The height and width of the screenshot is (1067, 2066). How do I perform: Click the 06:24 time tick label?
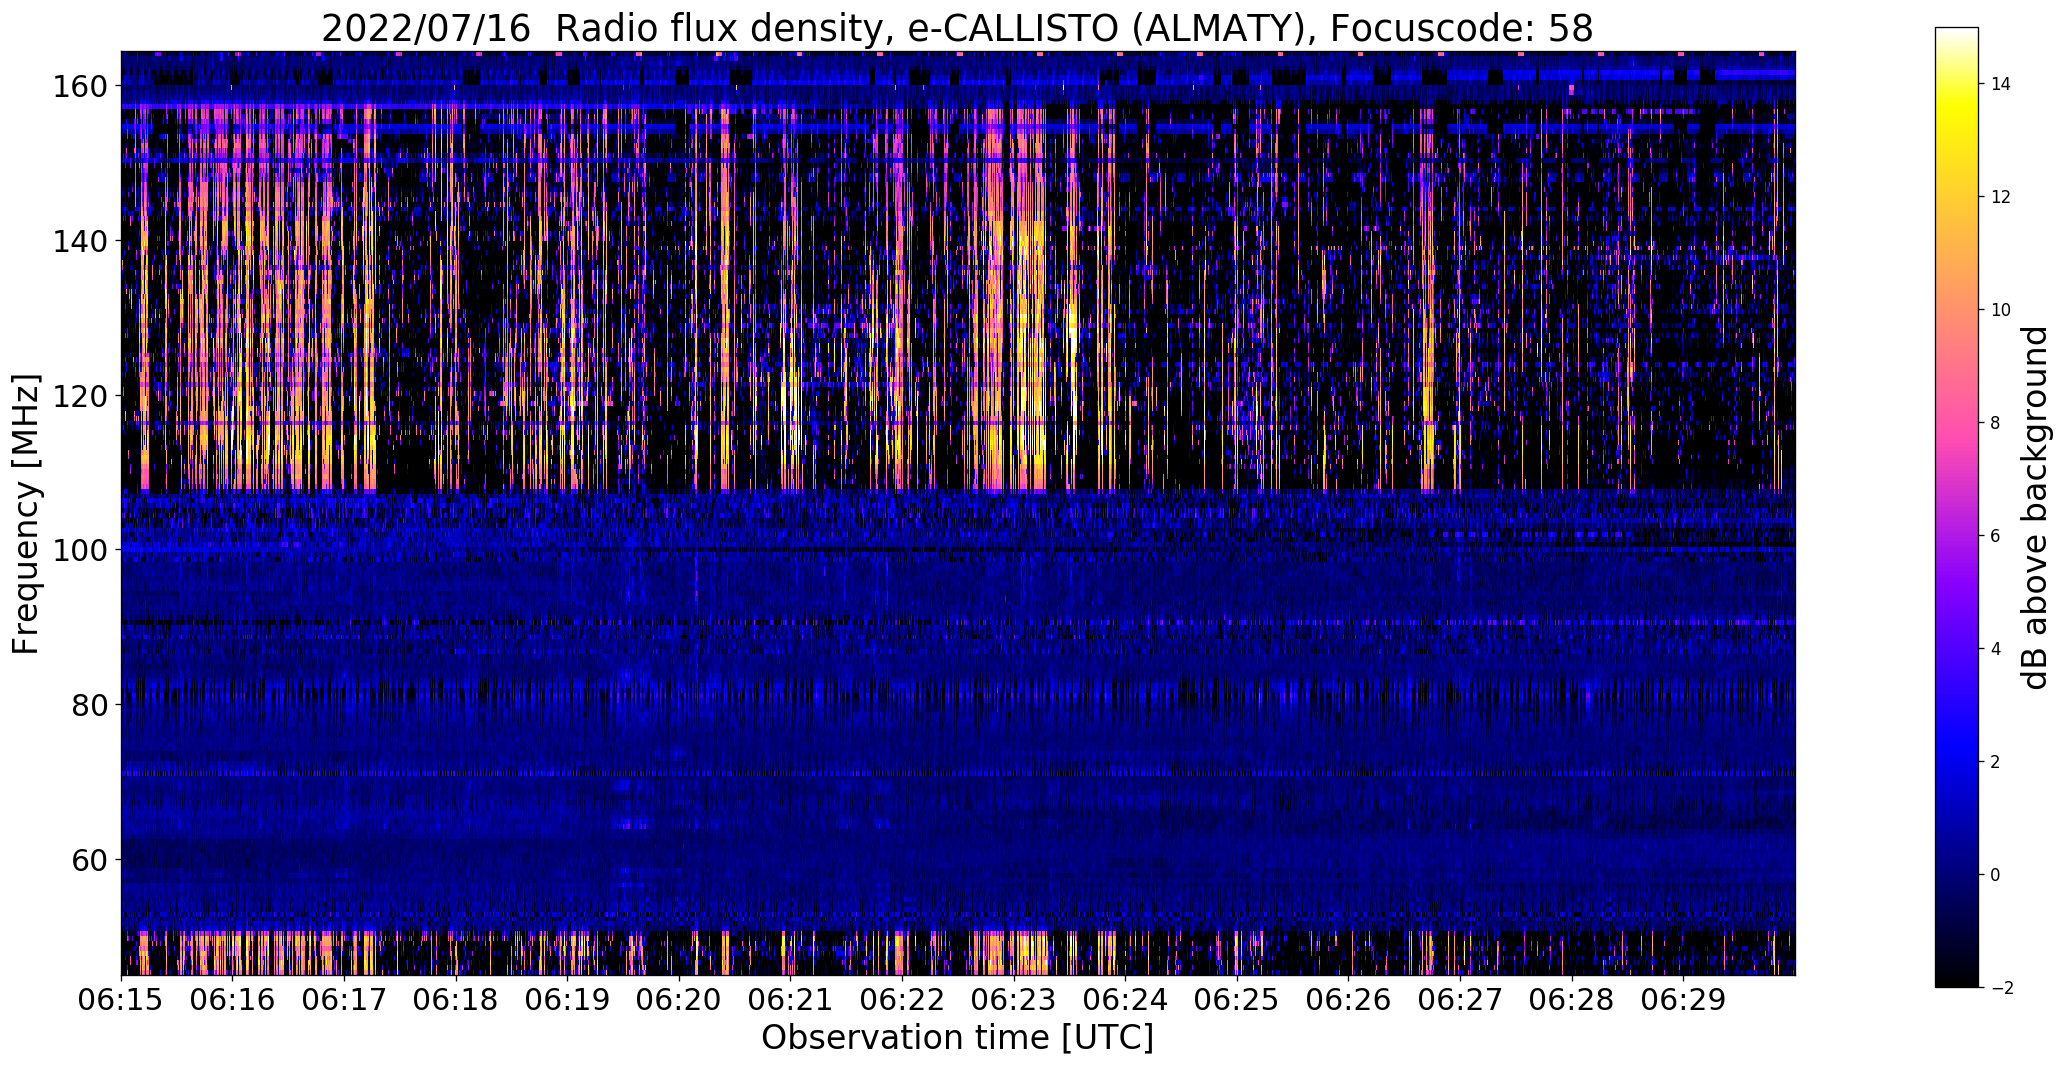point(1125,1000)
